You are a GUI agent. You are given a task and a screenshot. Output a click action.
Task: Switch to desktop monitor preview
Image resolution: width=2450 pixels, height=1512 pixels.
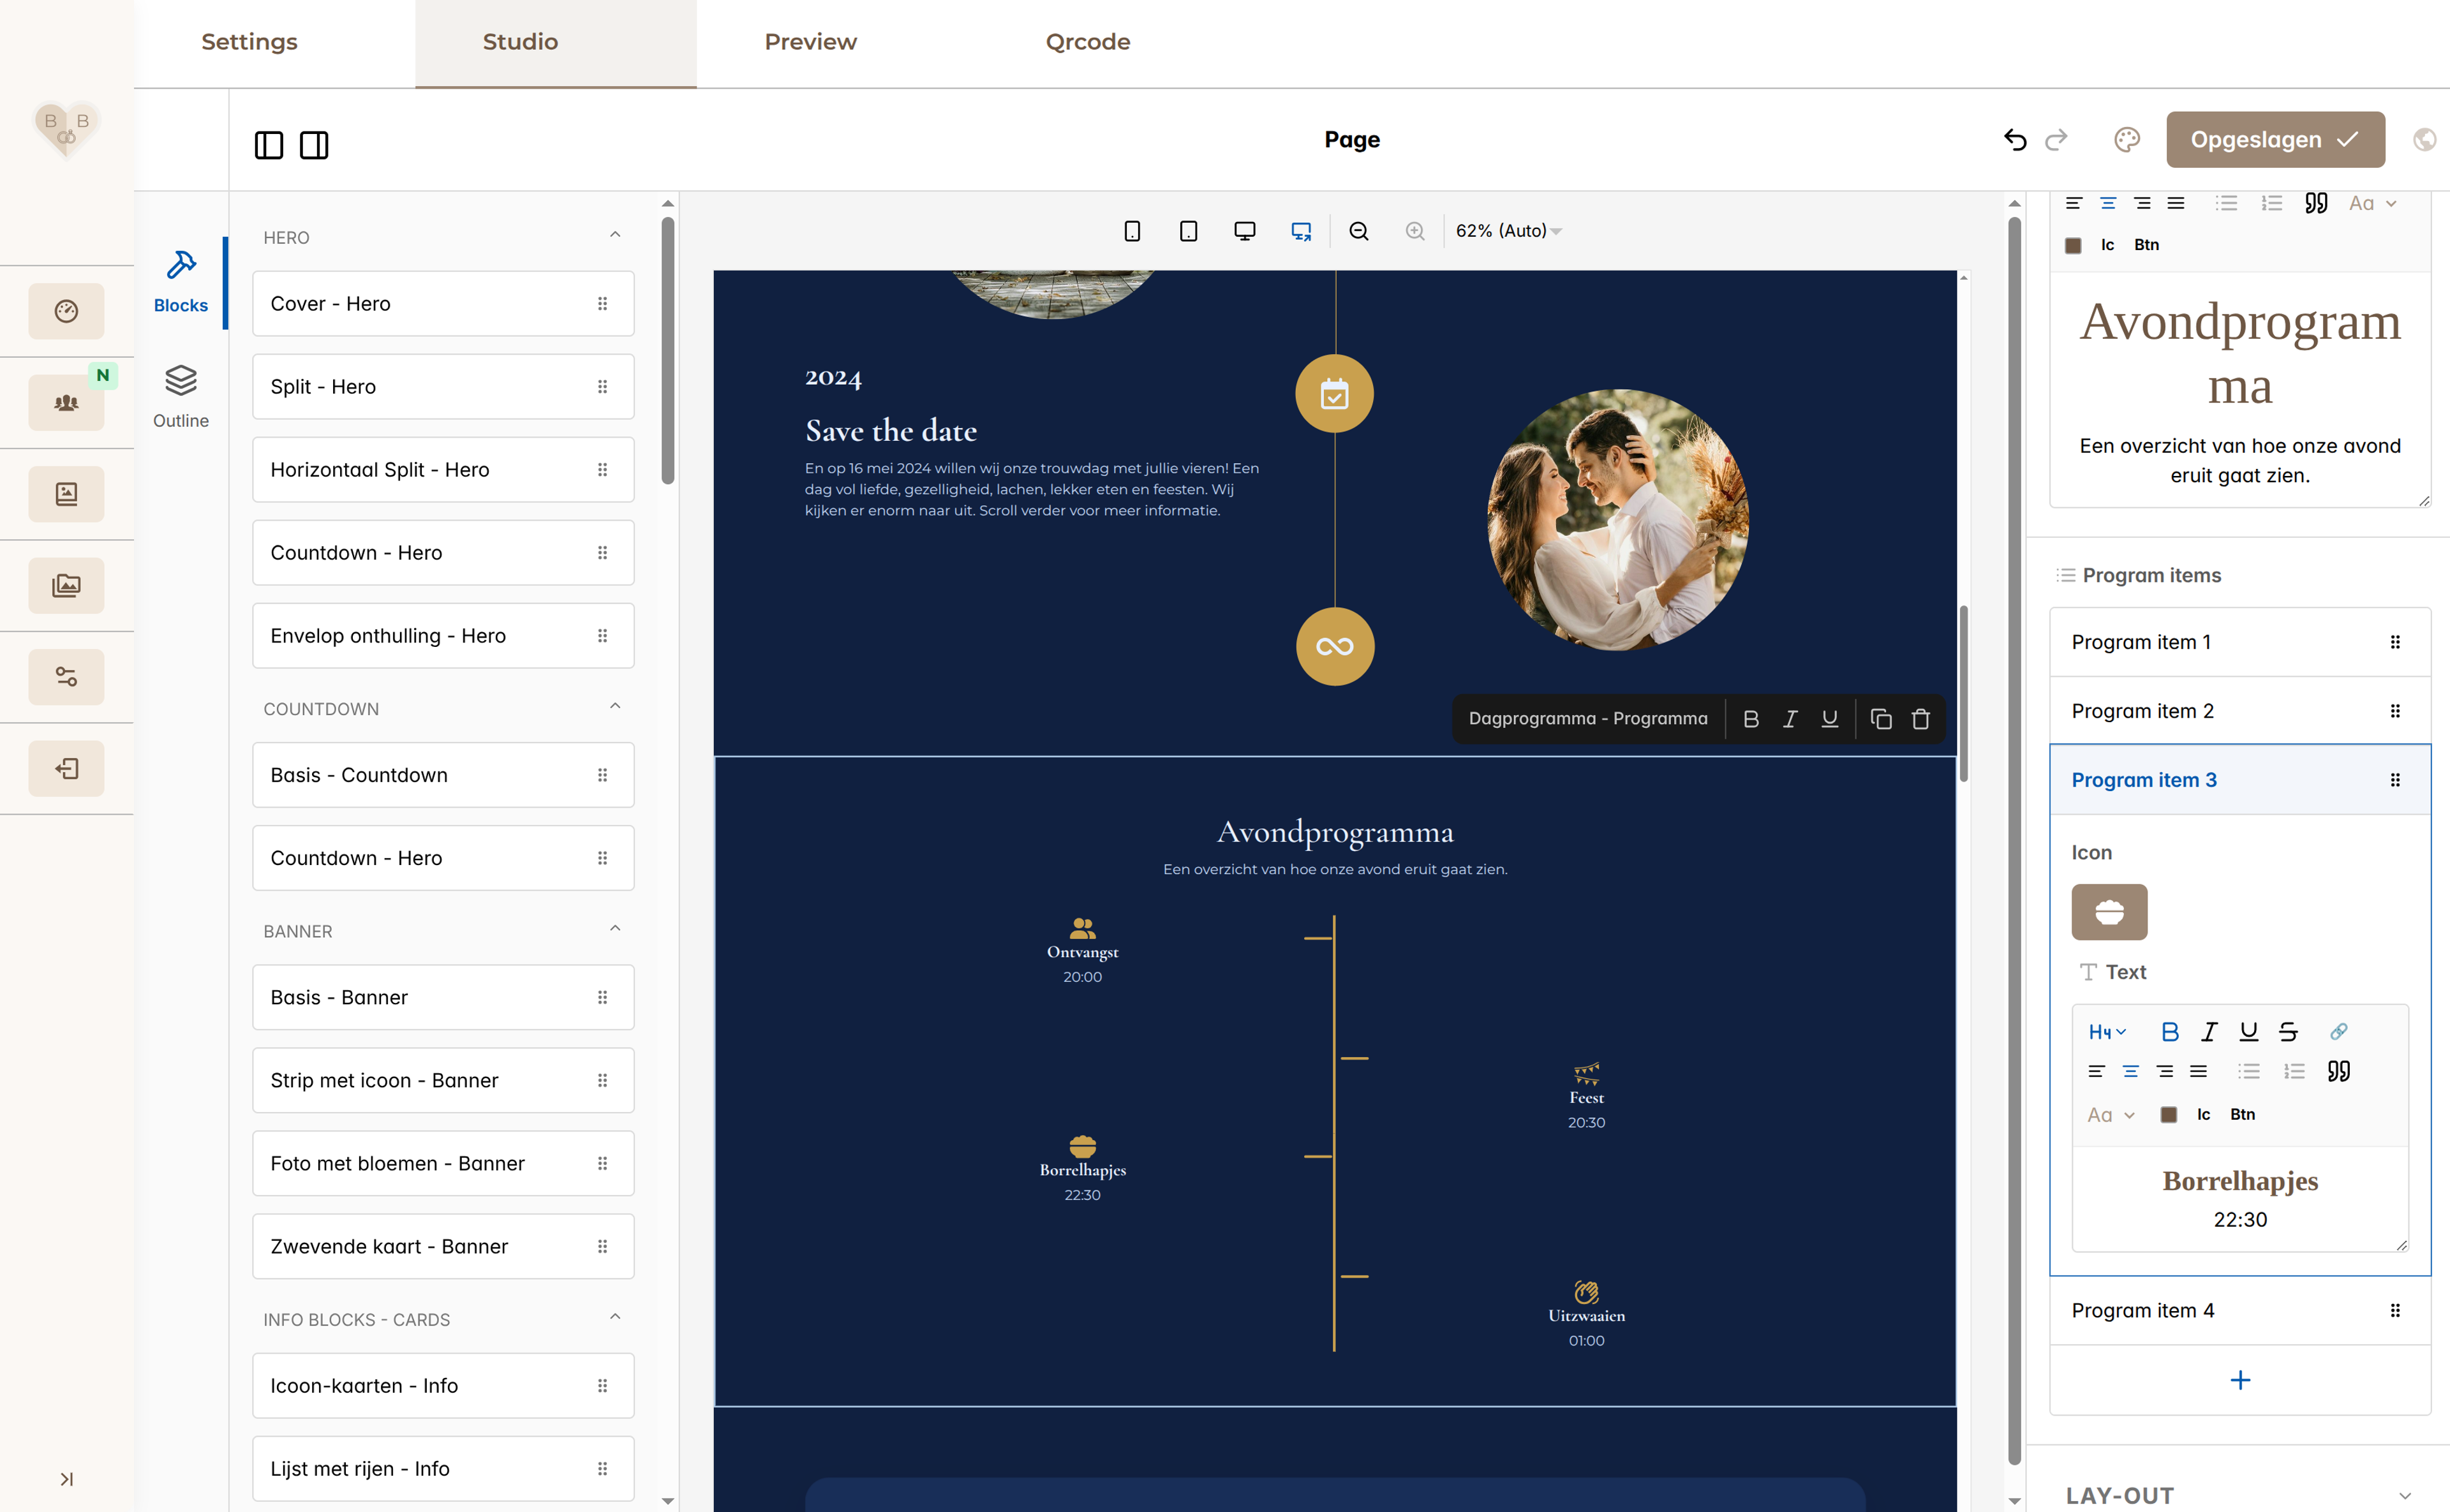click(x=1244, y=231)
